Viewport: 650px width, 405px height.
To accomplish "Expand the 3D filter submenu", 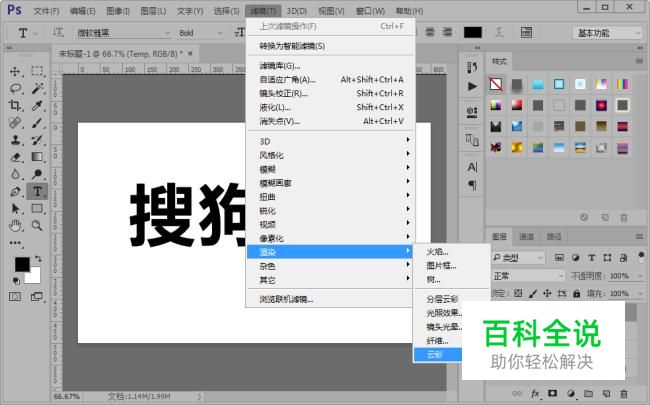I will pos(330,141).
